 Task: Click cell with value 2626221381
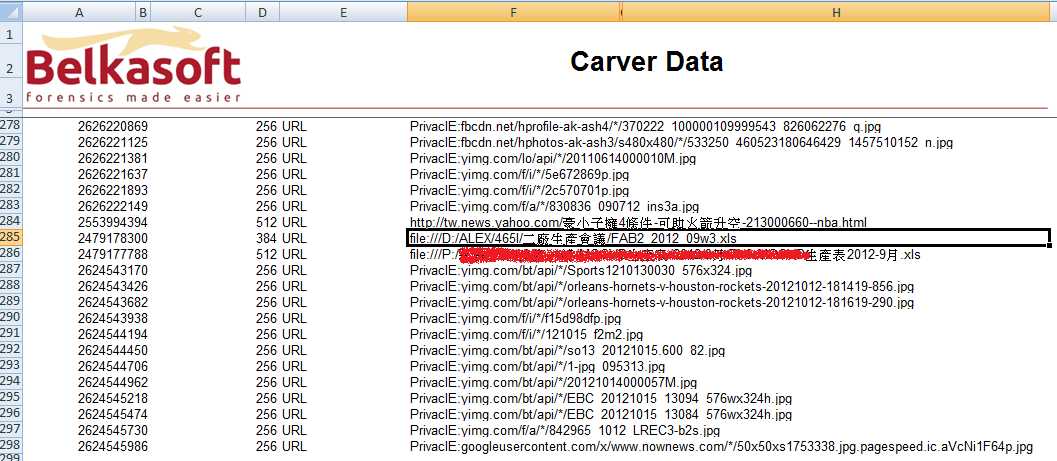[x=113, y=158]
